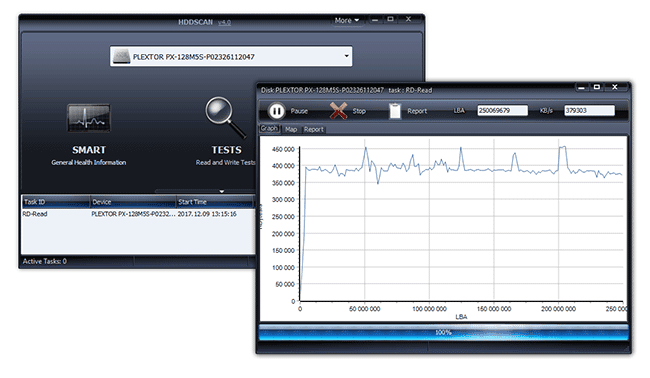
Task: Click the Device column header
Action: (x=133, y=202)
